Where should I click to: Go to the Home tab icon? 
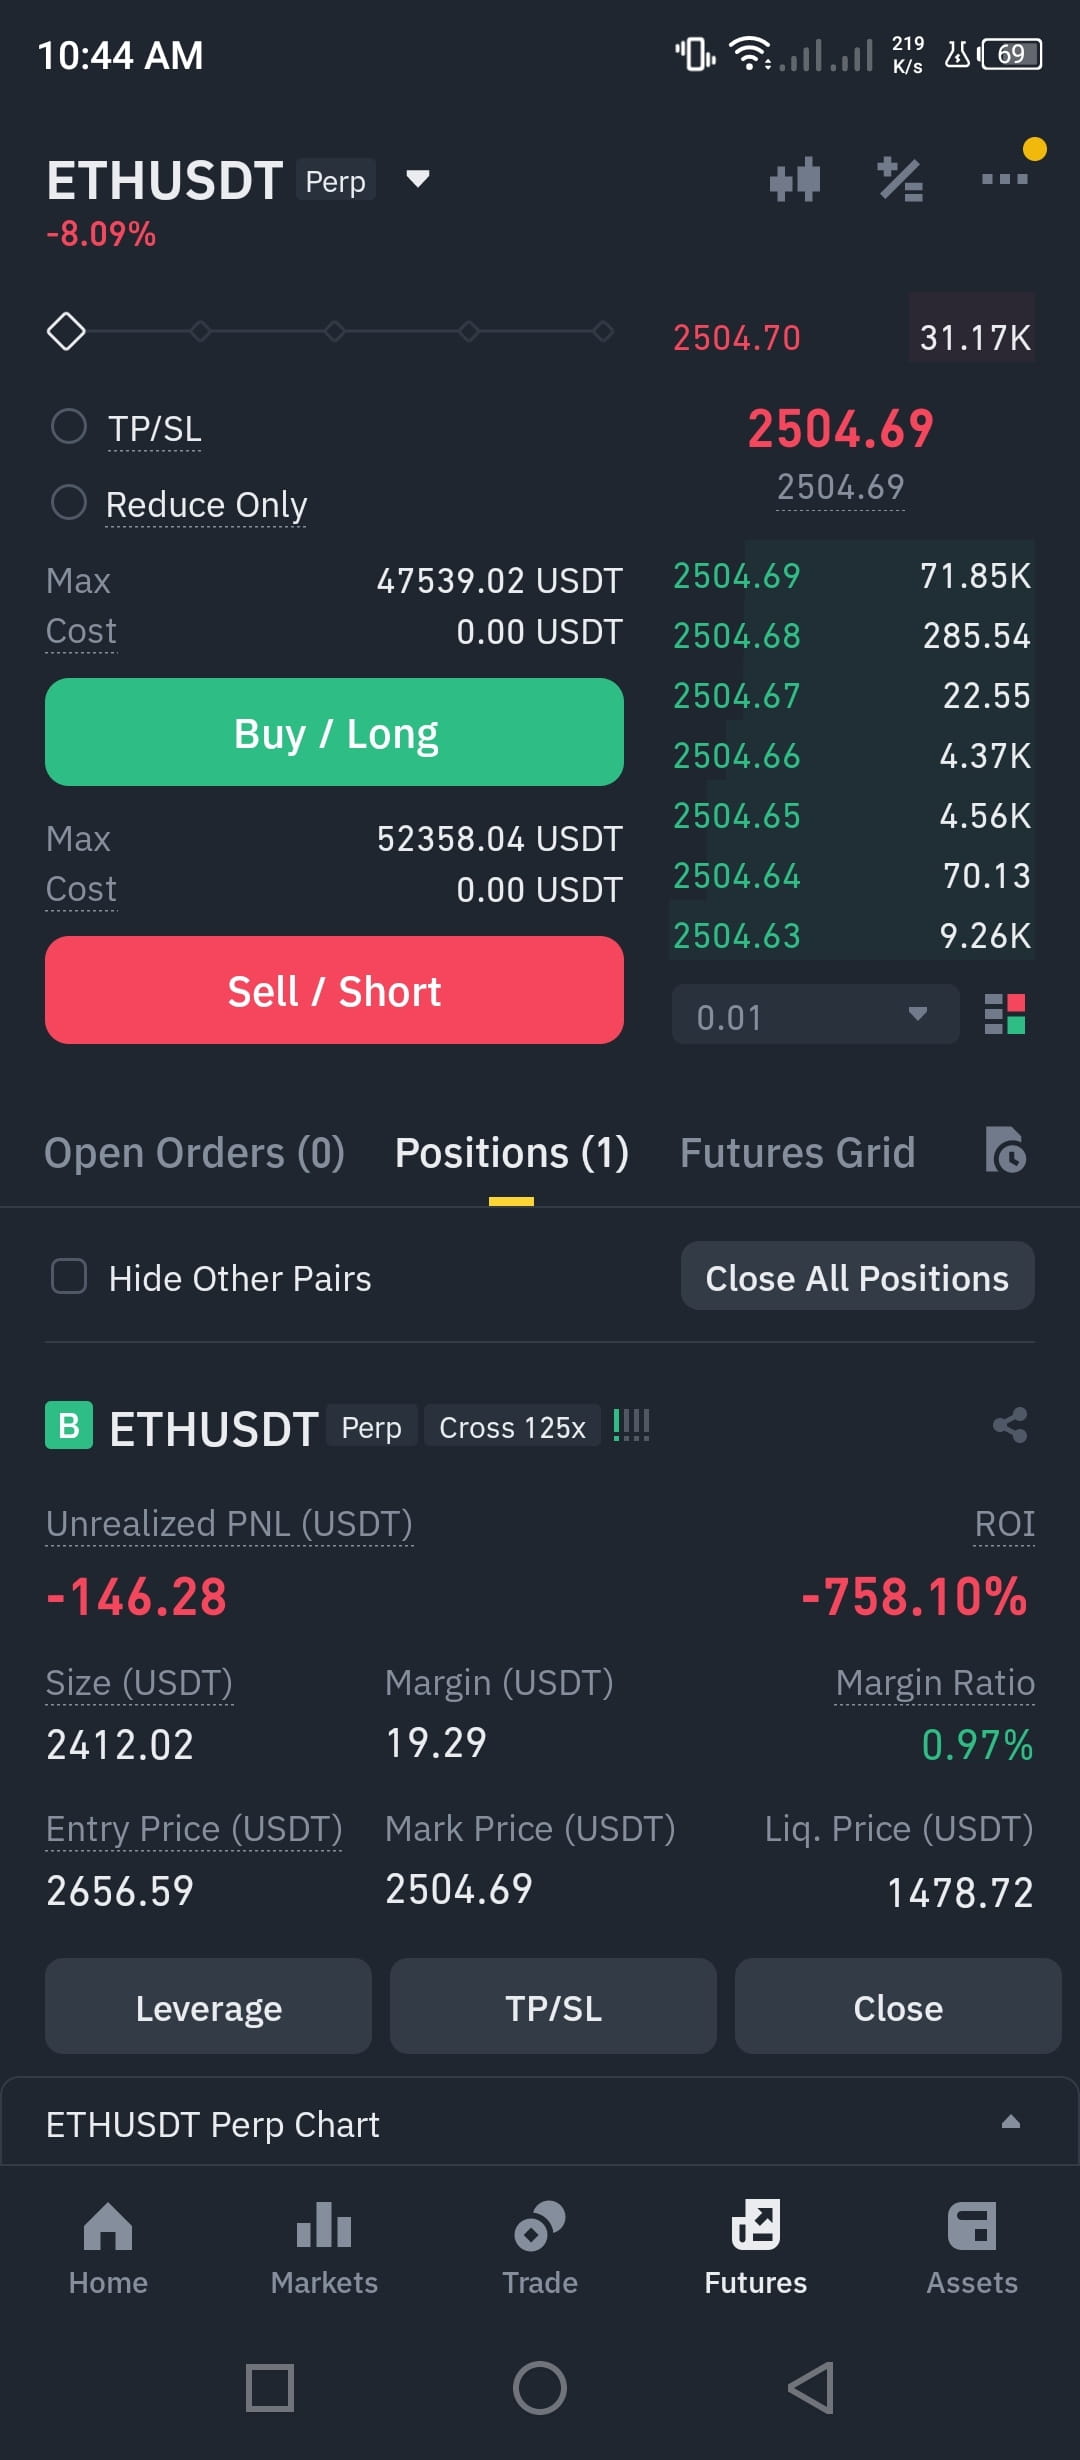coord(108,2226)
